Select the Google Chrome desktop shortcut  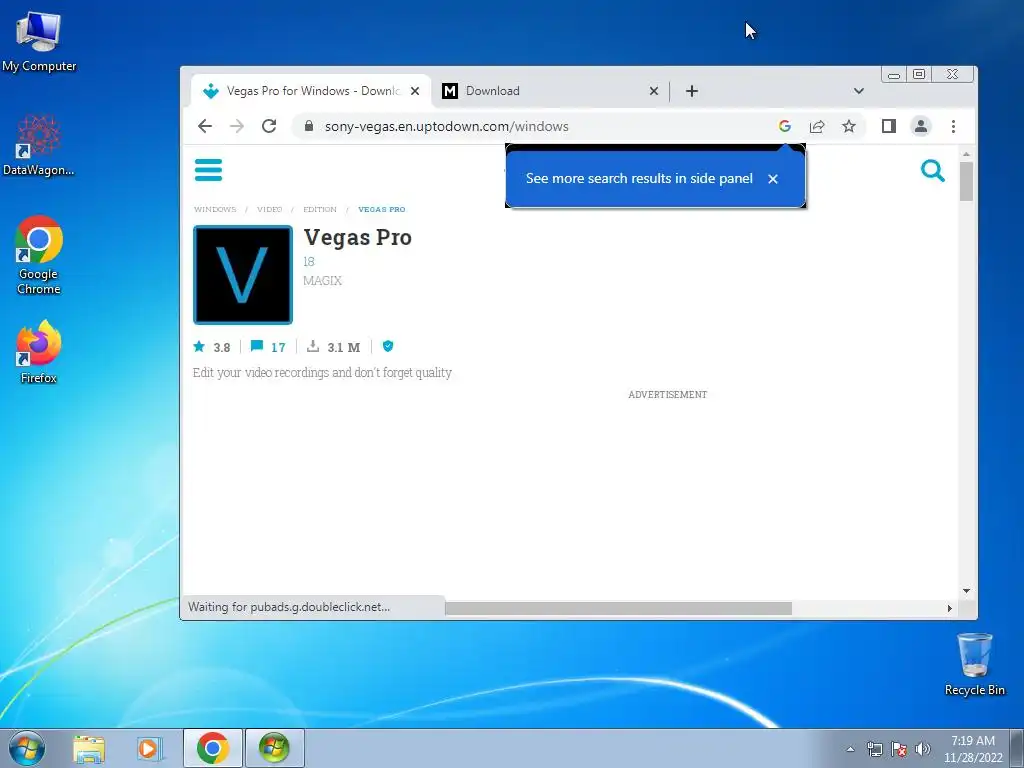pos(39,255)
